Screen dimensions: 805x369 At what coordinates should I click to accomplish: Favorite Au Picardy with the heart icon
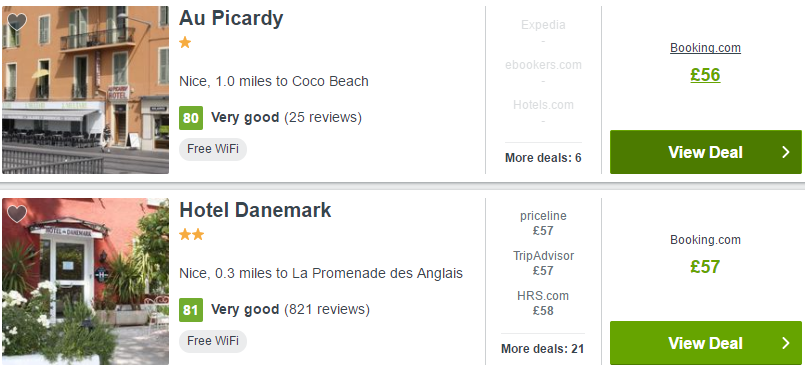[17, 22]
